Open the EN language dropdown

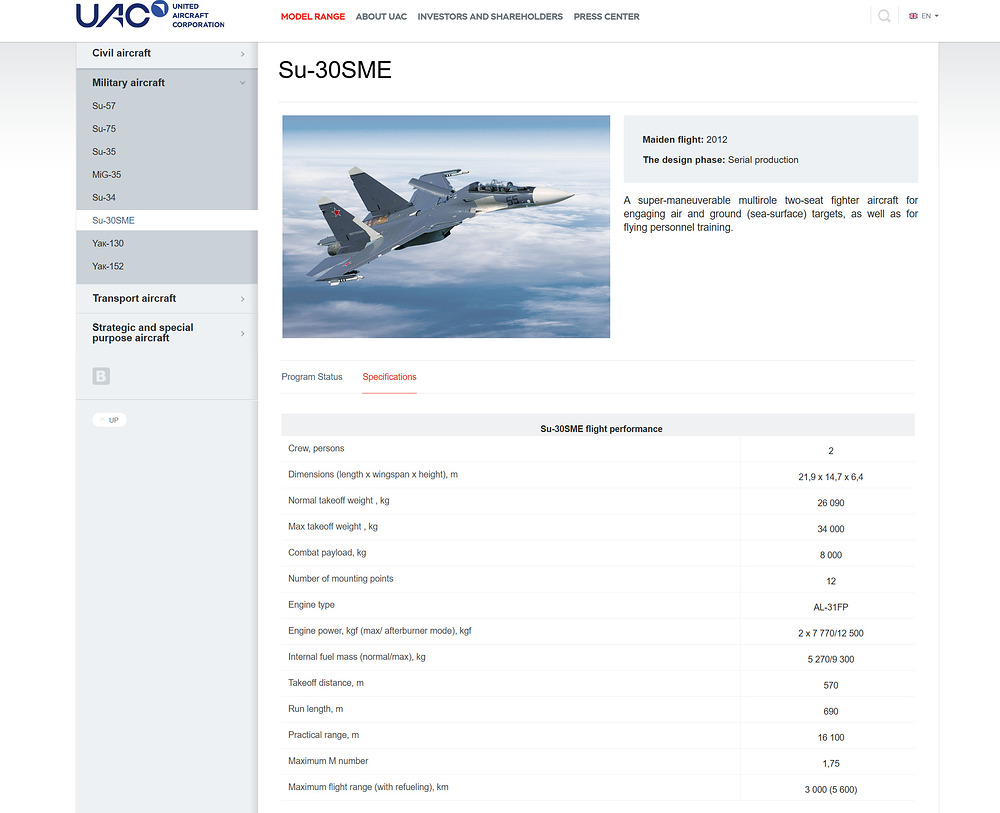(x=923, y=16)
